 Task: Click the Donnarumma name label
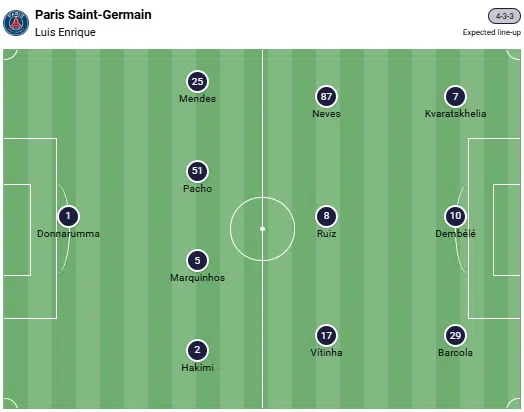[68, 234]
